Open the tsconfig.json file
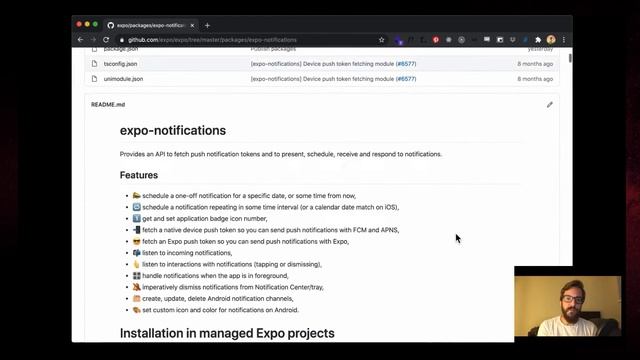The width and height of the screenshot is (640, 360). coord(120,64)
